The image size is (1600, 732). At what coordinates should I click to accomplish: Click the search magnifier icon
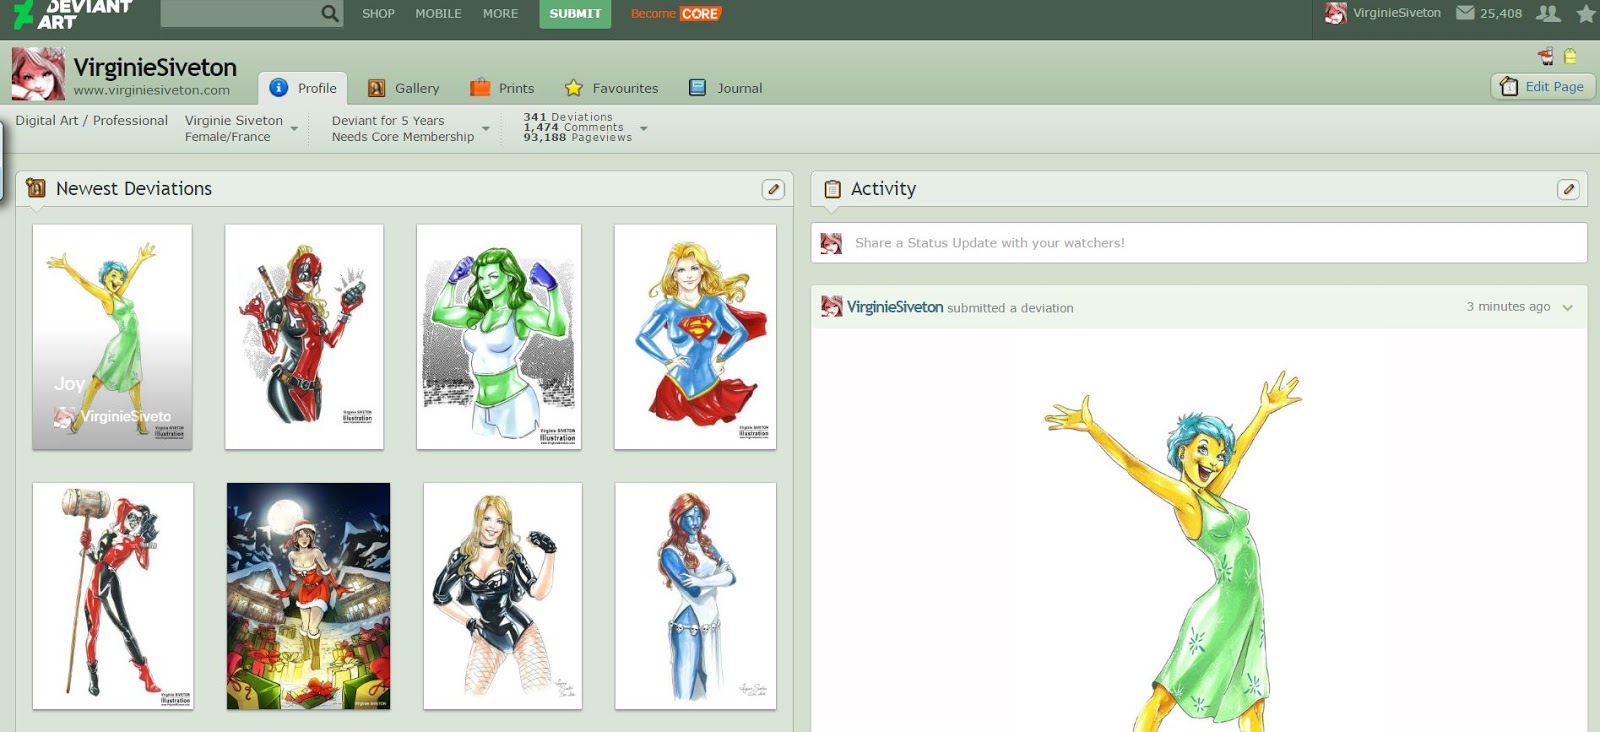[330, 13]
